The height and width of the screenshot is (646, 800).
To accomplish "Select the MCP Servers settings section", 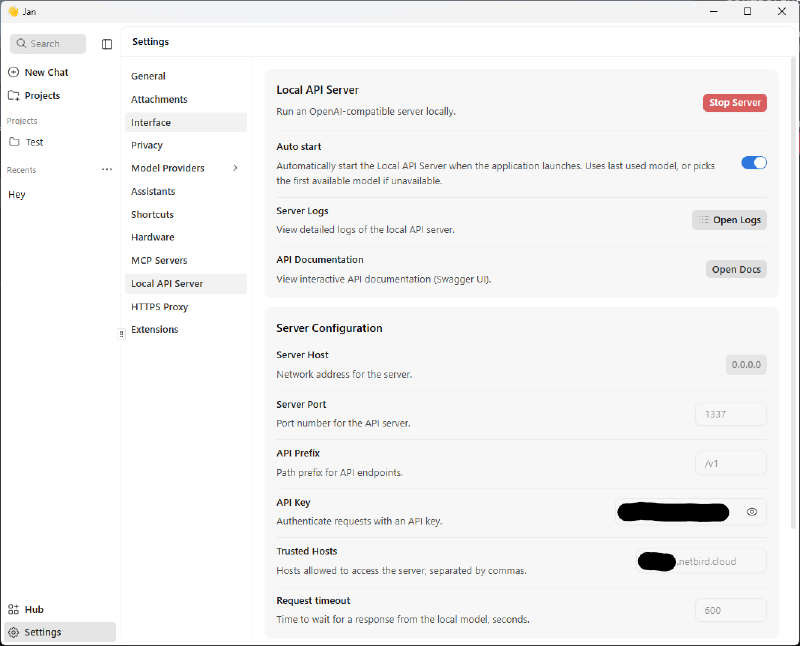I will click(159, 261).
